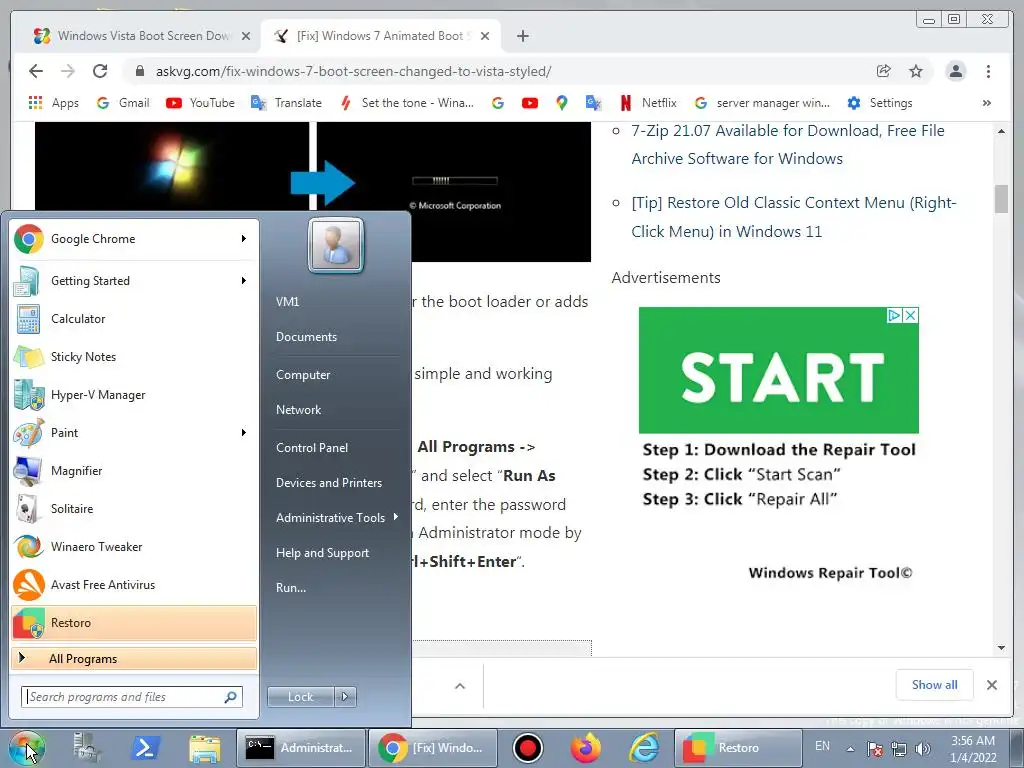The image size is (1024, 768).
Task: Click the screen recorder taskbar icon
Action: (x=528, y=748)
